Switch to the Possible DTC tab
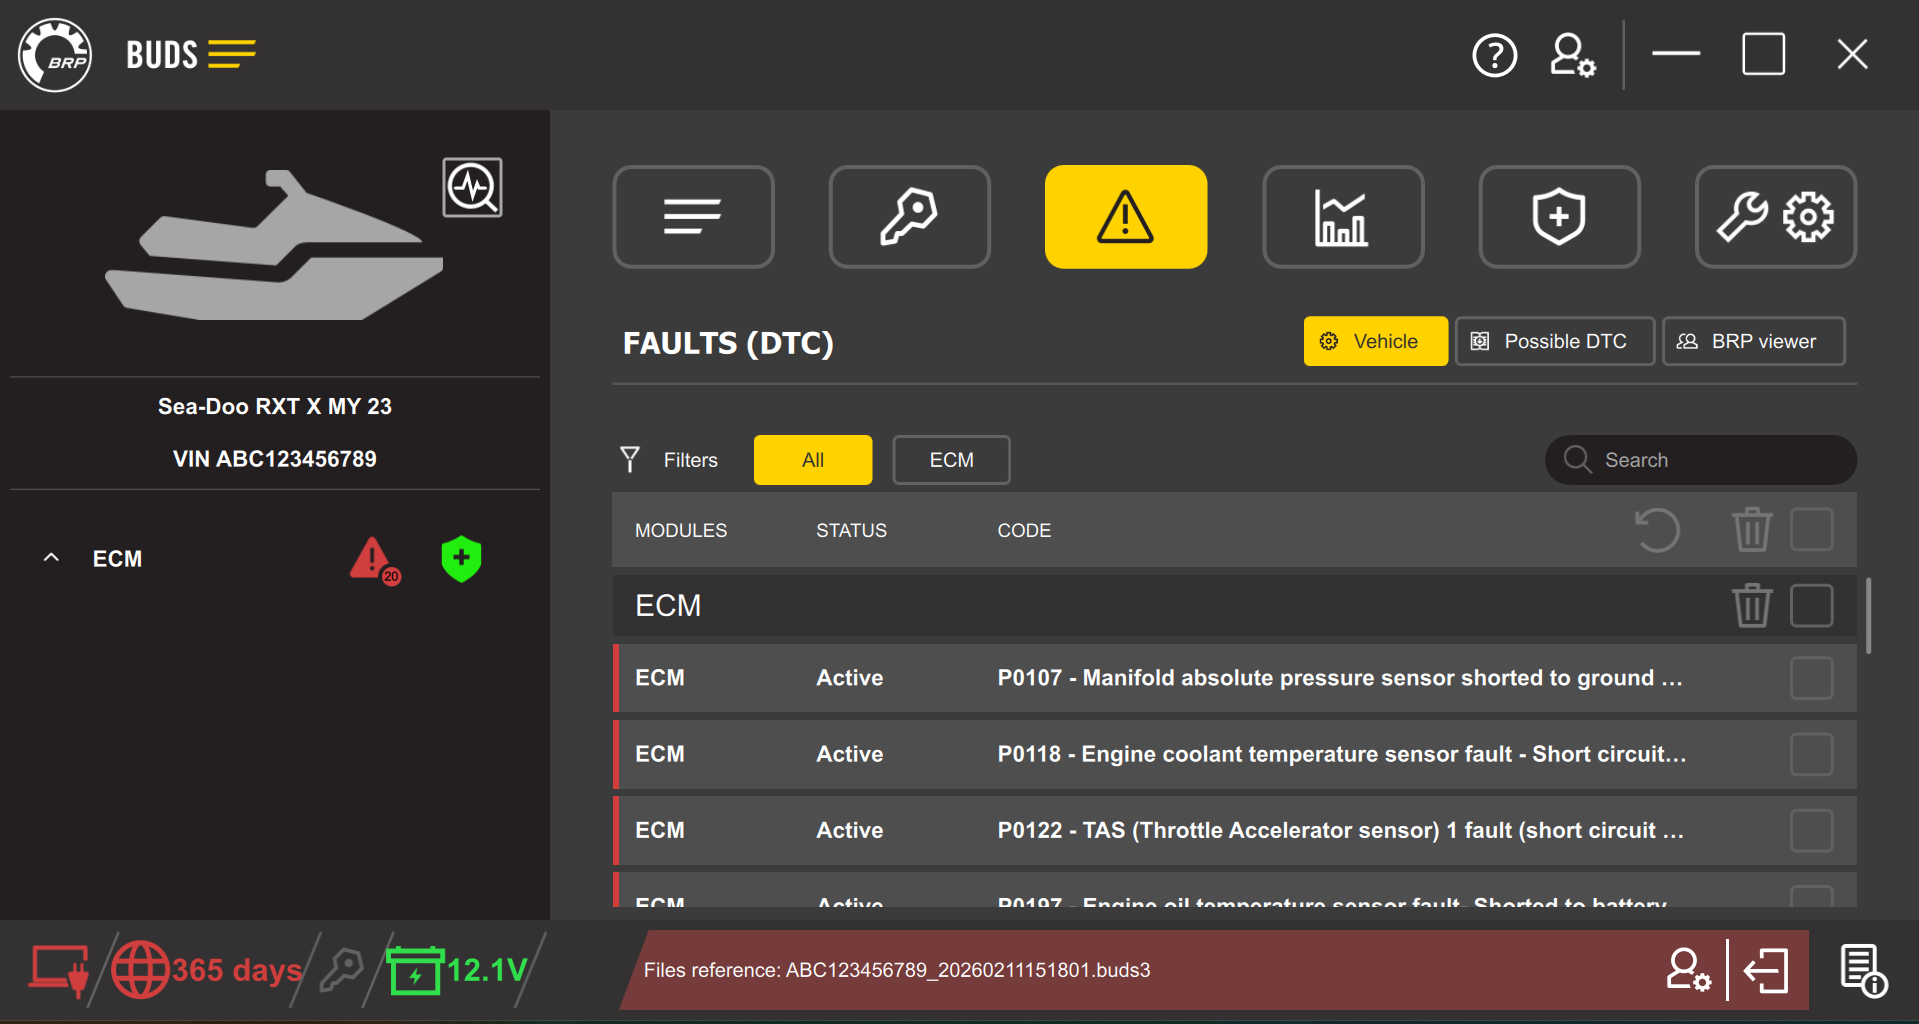 click(1554, 341)
